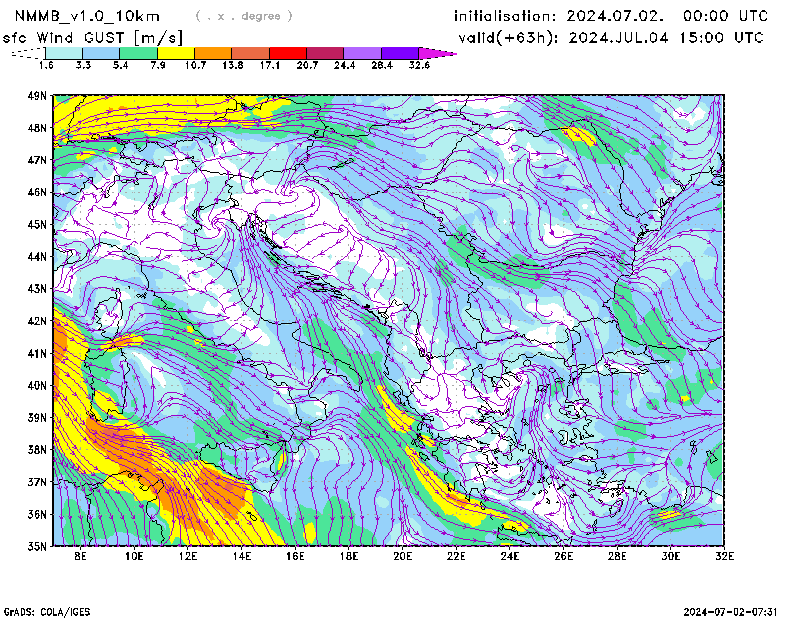The image size is (800, 618).
Task: Click the 49N latitude axis label
Action: 37,96
